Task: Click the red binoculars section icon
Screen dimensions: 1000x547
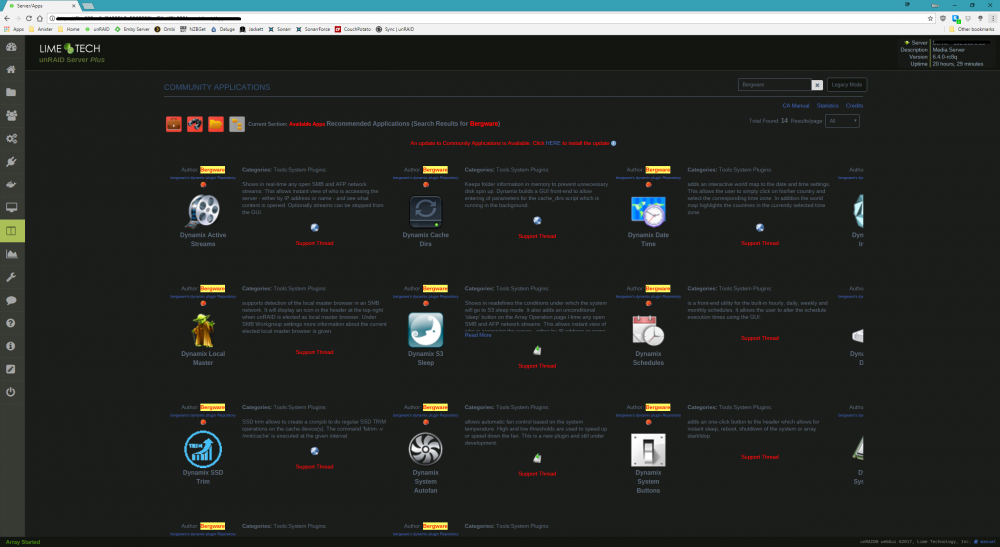Action: click(x=195, y=124)
